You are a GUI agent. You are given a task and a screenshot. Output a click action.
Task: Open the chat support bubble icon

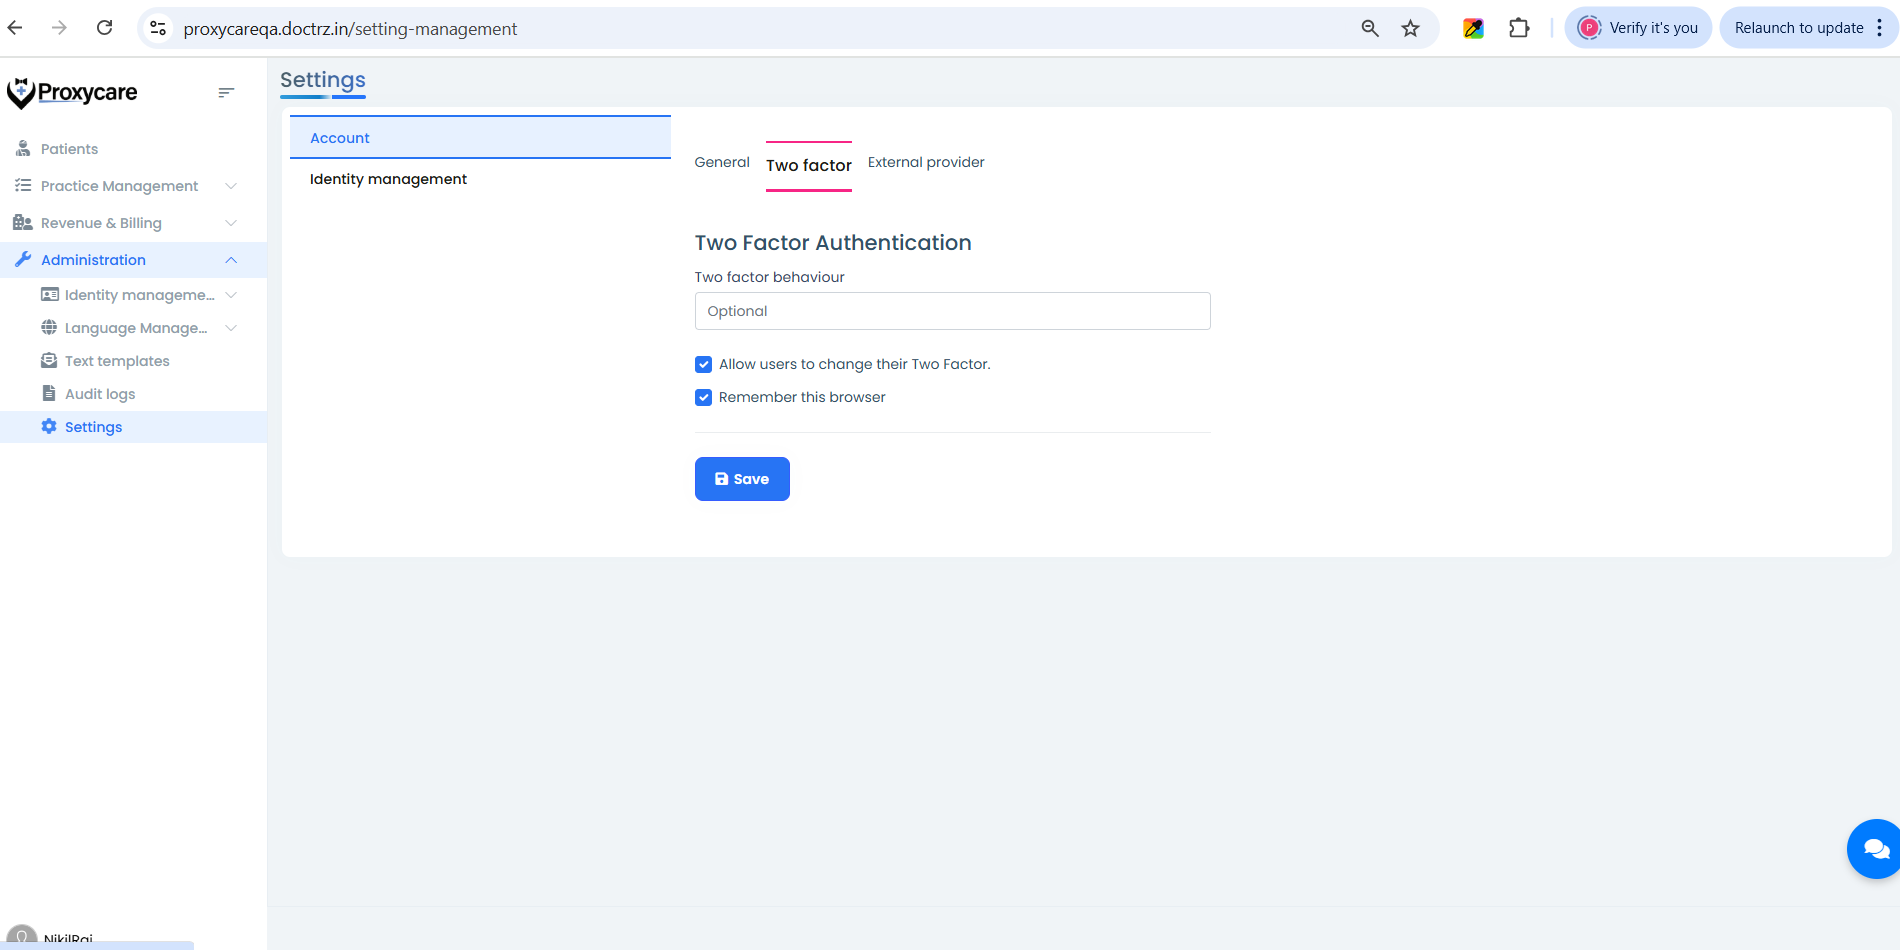pyautogui.click(x=1874, y=849)
